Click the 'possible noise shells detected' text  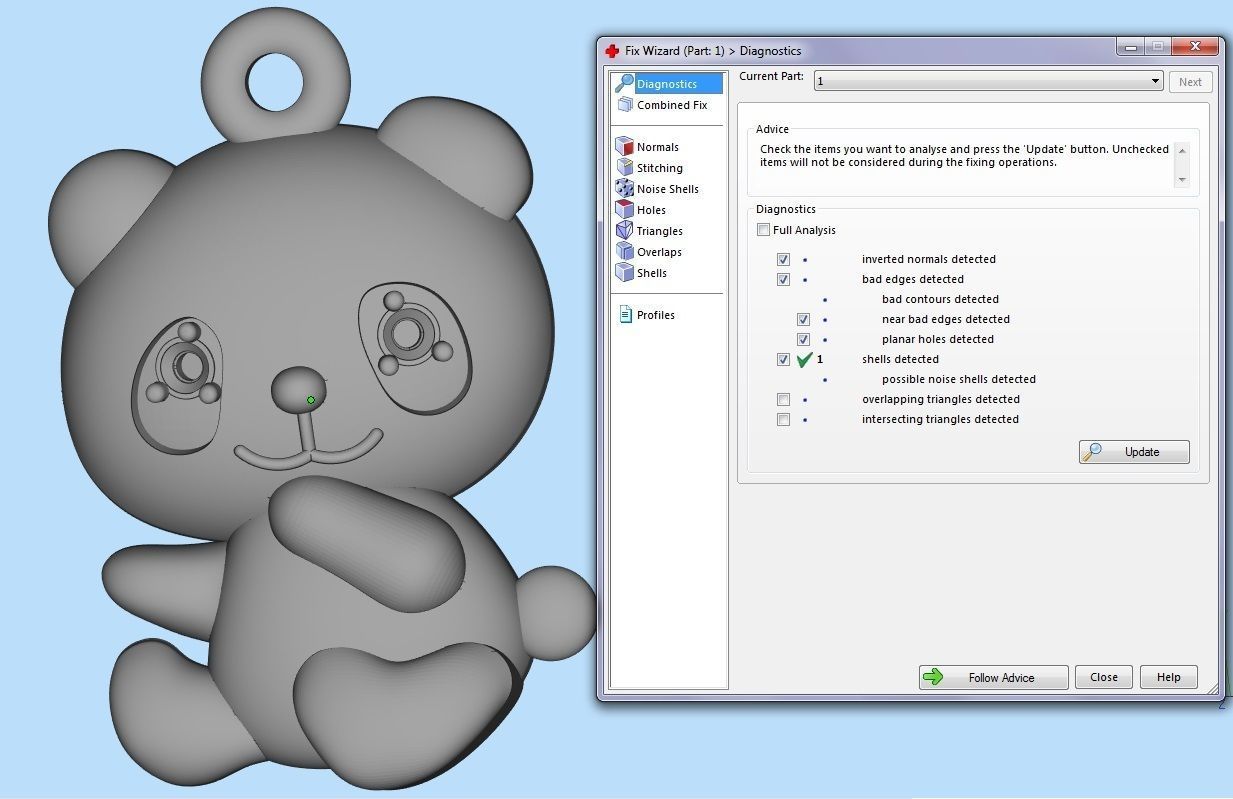959,380
